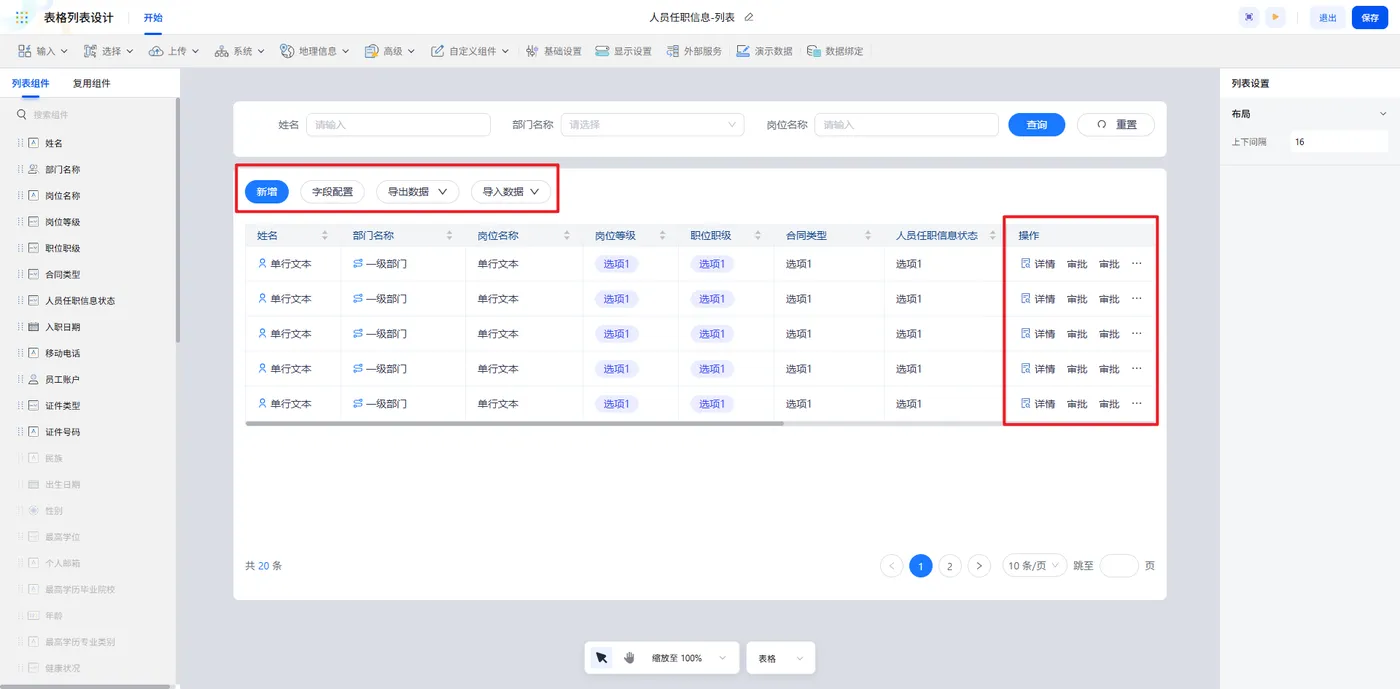The width and height of the screenshot is (1400, 689).
Task: Click the edit pencil icon beside the title
Action: (x=749, y=17)
